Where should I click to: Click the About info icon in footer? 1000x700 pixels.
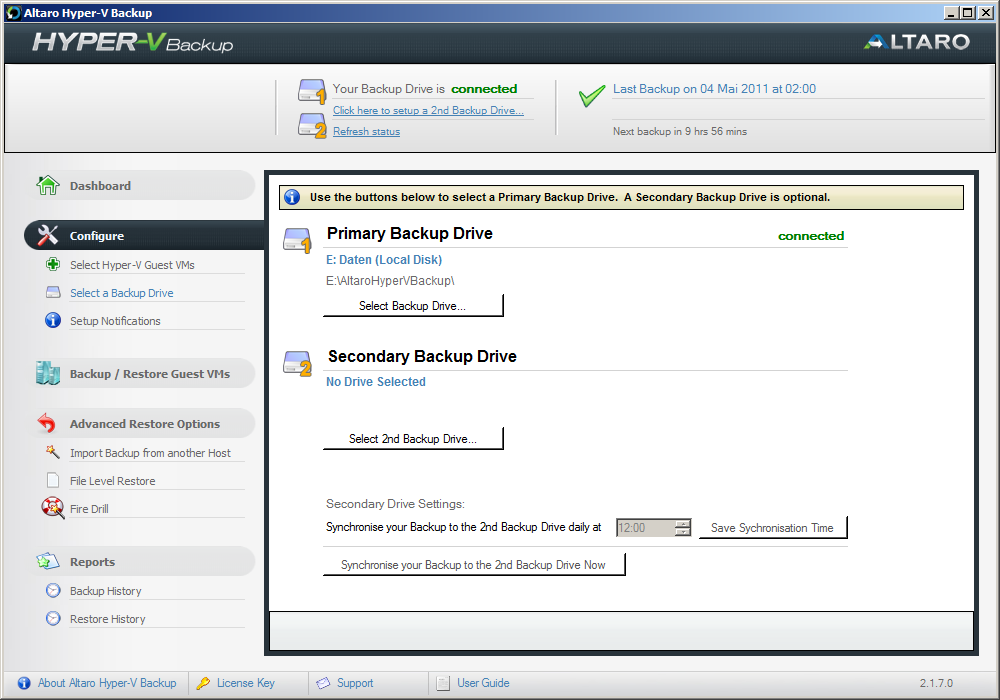pos(24,683)
